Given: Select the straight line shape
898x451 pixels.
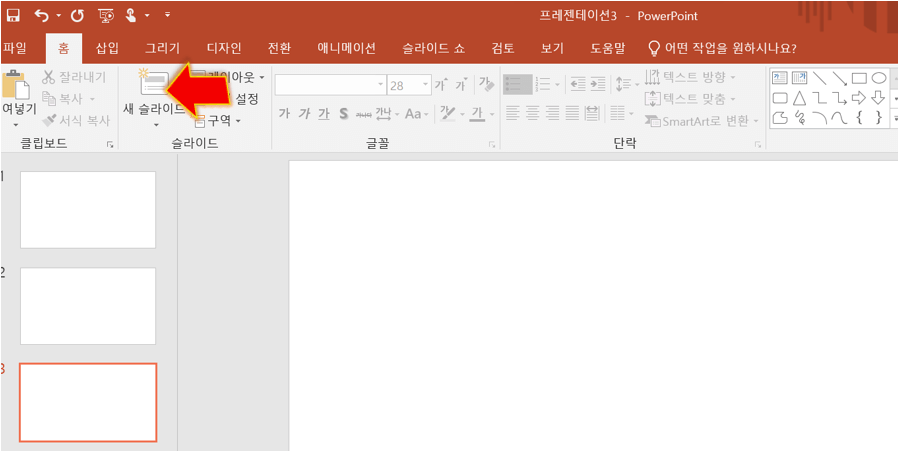Looking at the screenshot, I should (x=819, y=78).
